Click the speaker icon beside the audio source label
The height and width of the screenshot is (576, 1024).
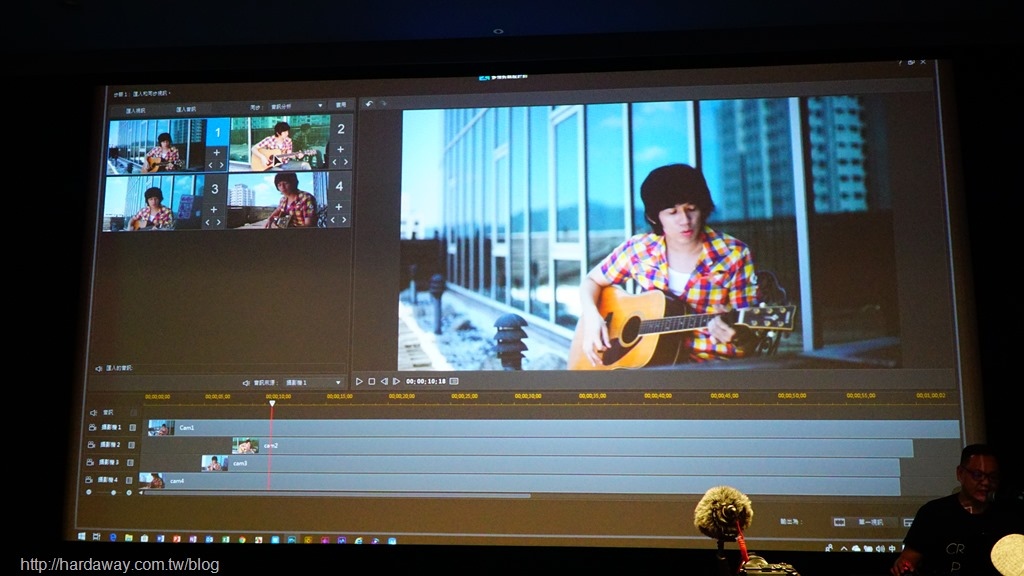click(x=246, y=383)
